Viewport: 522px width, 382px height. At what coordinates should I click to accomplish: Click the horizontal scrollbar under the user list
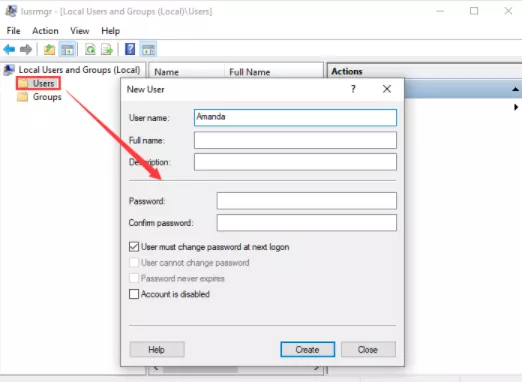coord(200,369)
